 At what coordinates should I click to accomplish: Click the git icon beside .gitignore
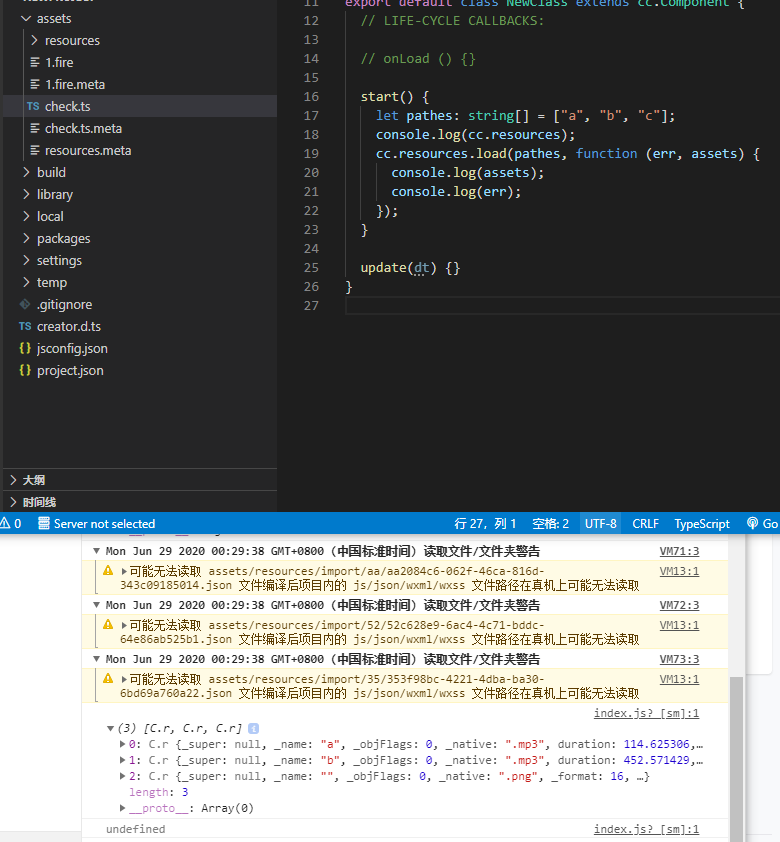pos(25,304)
